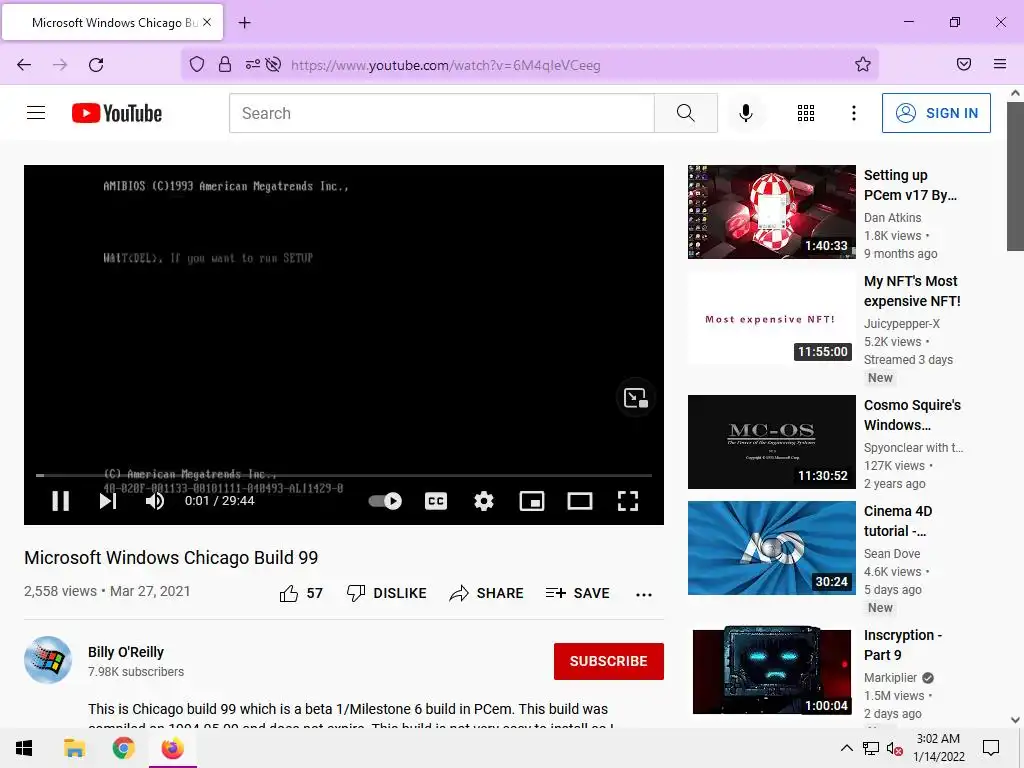Click the Sean Dove channel name
Viewport: 1024px width, 768px height.
coord(891,553)
